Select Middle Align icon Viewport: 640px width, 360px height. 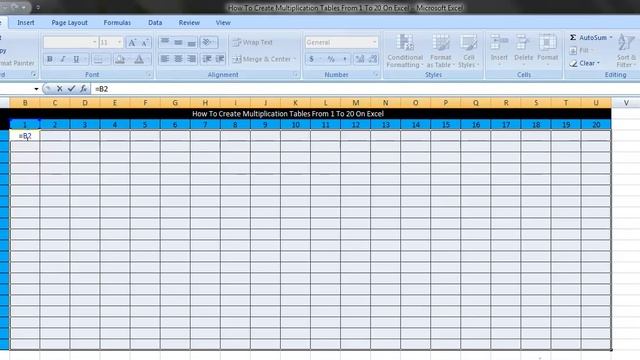tap(178, 42)
